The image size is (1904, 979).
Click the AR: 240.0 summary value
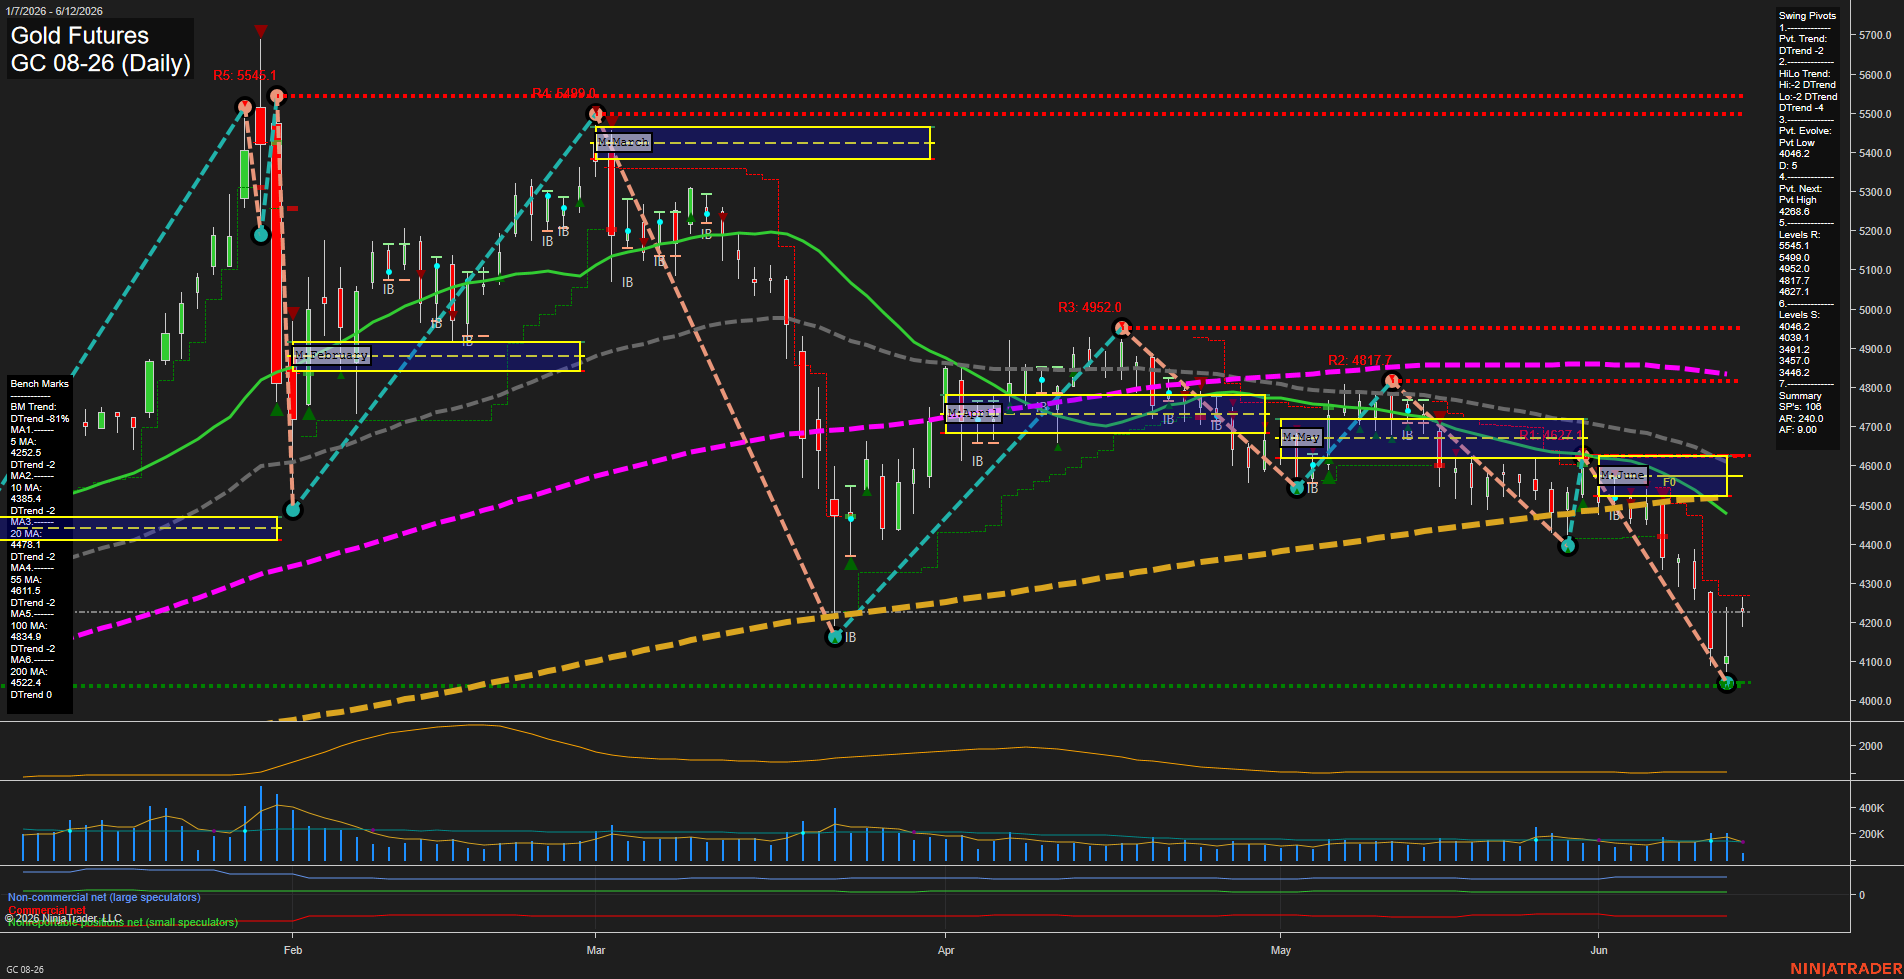(x=1801, y=419)
